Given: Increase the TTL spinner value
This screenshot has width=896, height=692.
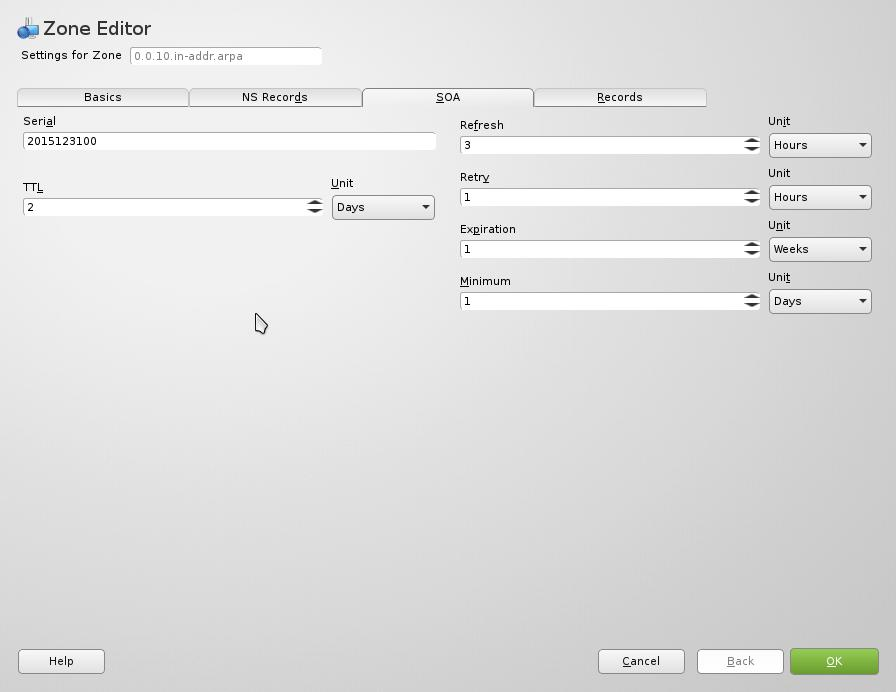Looking at the screenshot, I should tap(315, 203).
